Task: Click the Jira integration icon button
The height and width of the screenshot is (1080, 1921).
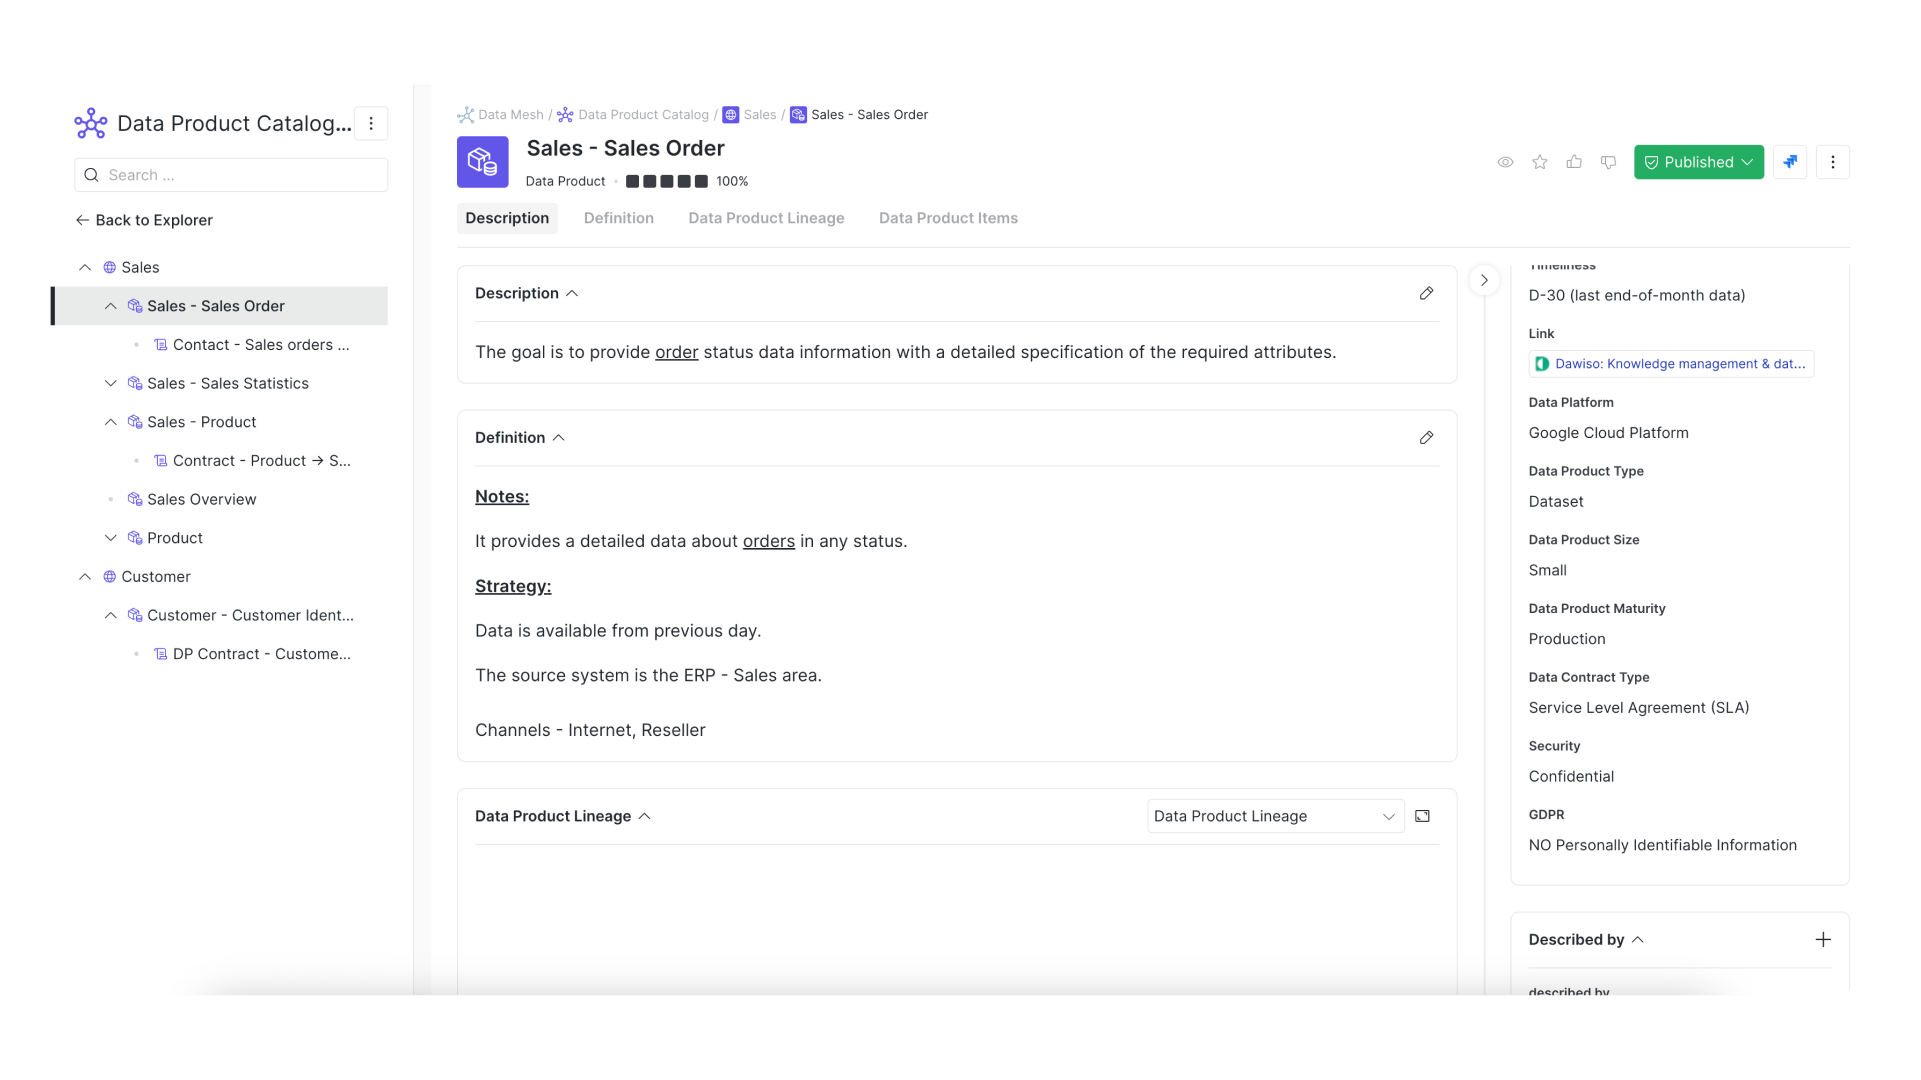Action: click(1789, 162)
